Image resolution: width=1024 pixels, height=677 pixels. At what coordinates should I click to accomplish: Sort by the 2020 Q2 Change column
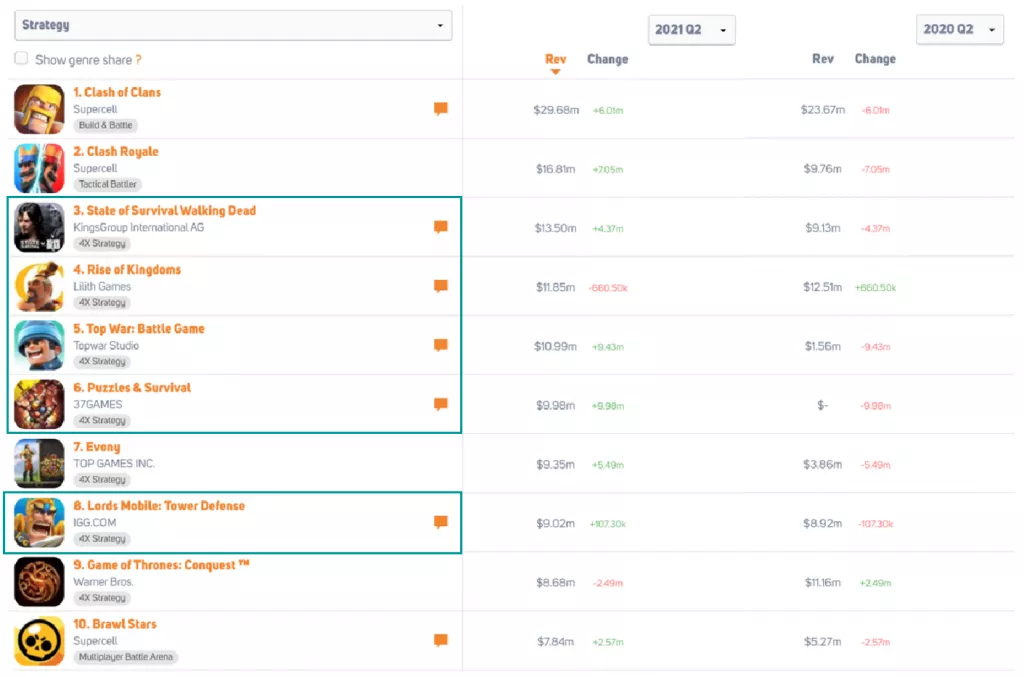(x=875, y=59)
